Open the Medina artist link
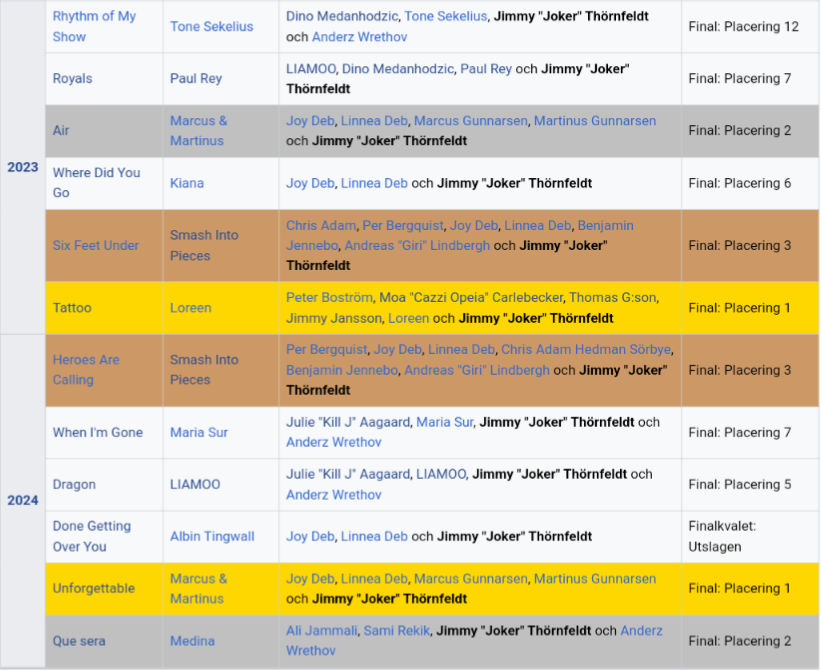 192,641
